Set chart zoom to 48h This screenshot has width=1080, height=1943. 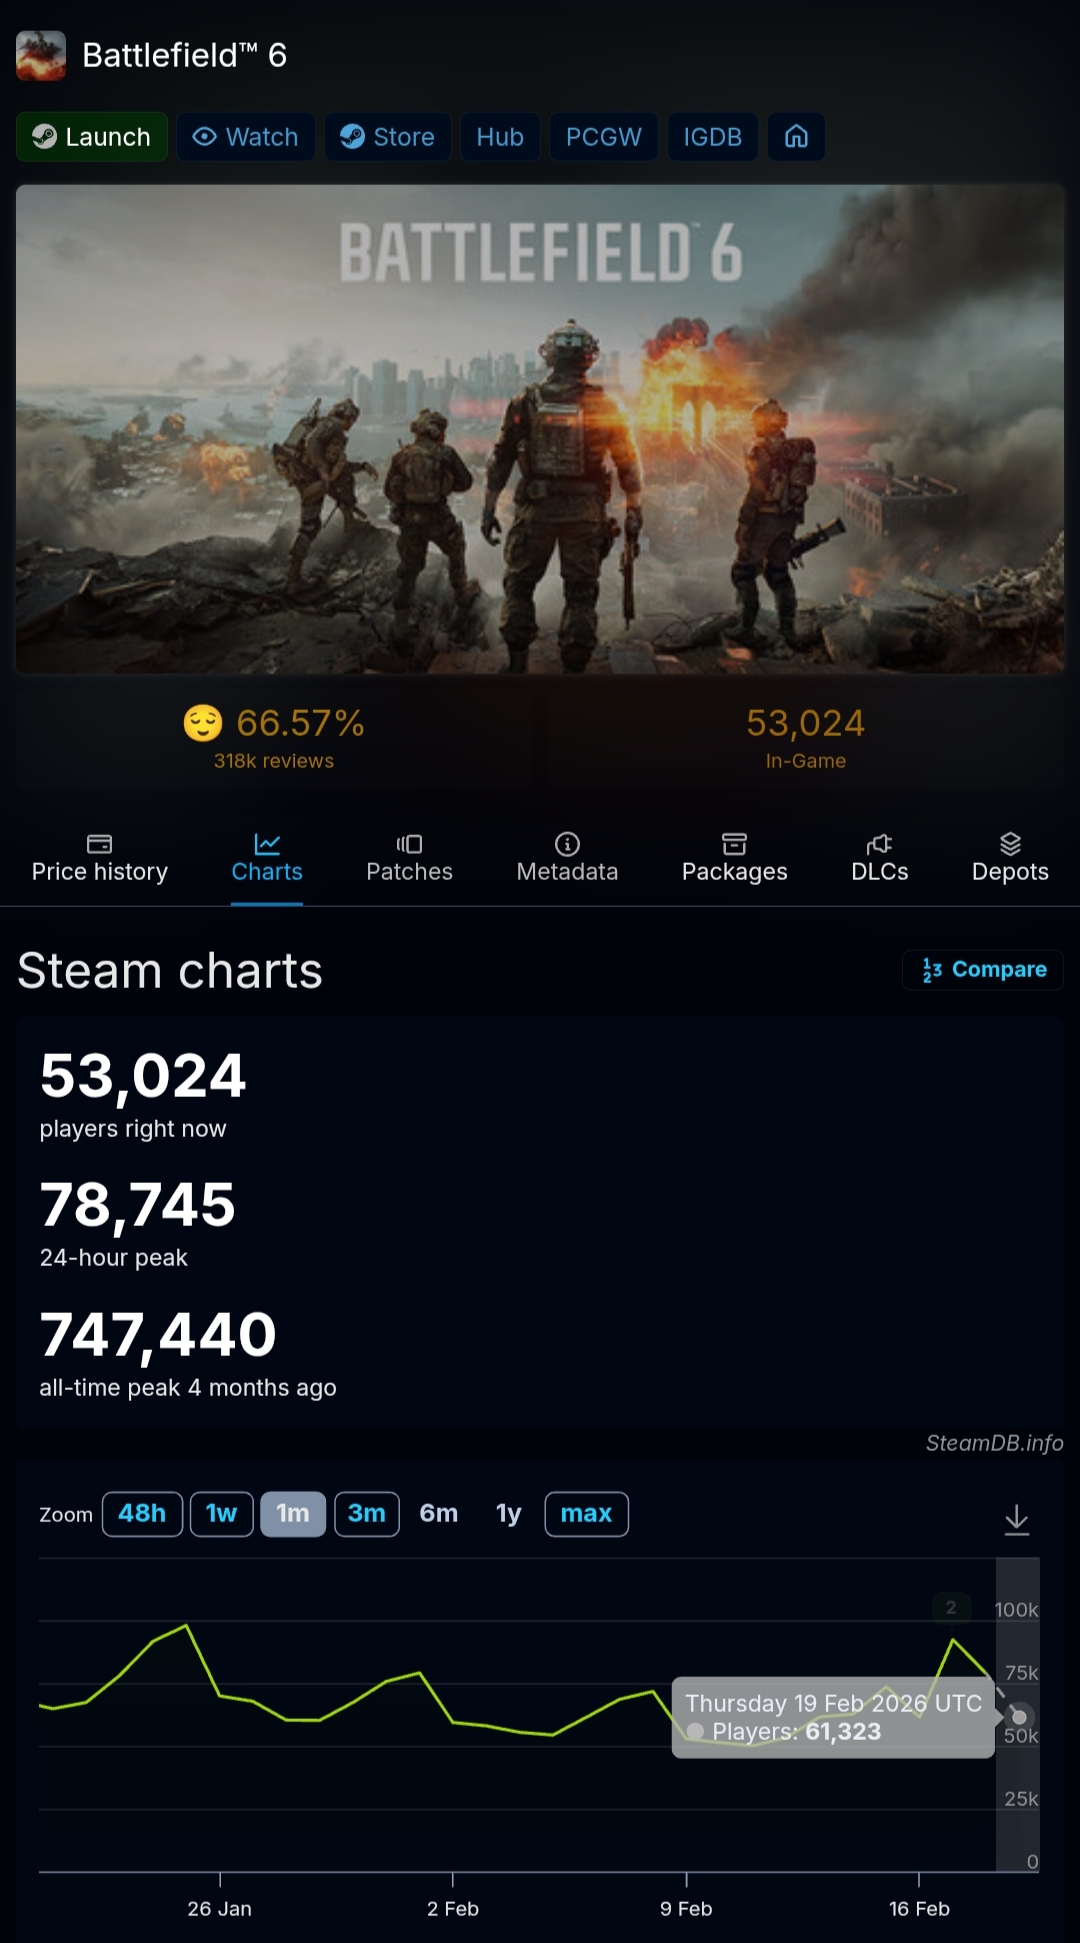(x=142, y=1514)
